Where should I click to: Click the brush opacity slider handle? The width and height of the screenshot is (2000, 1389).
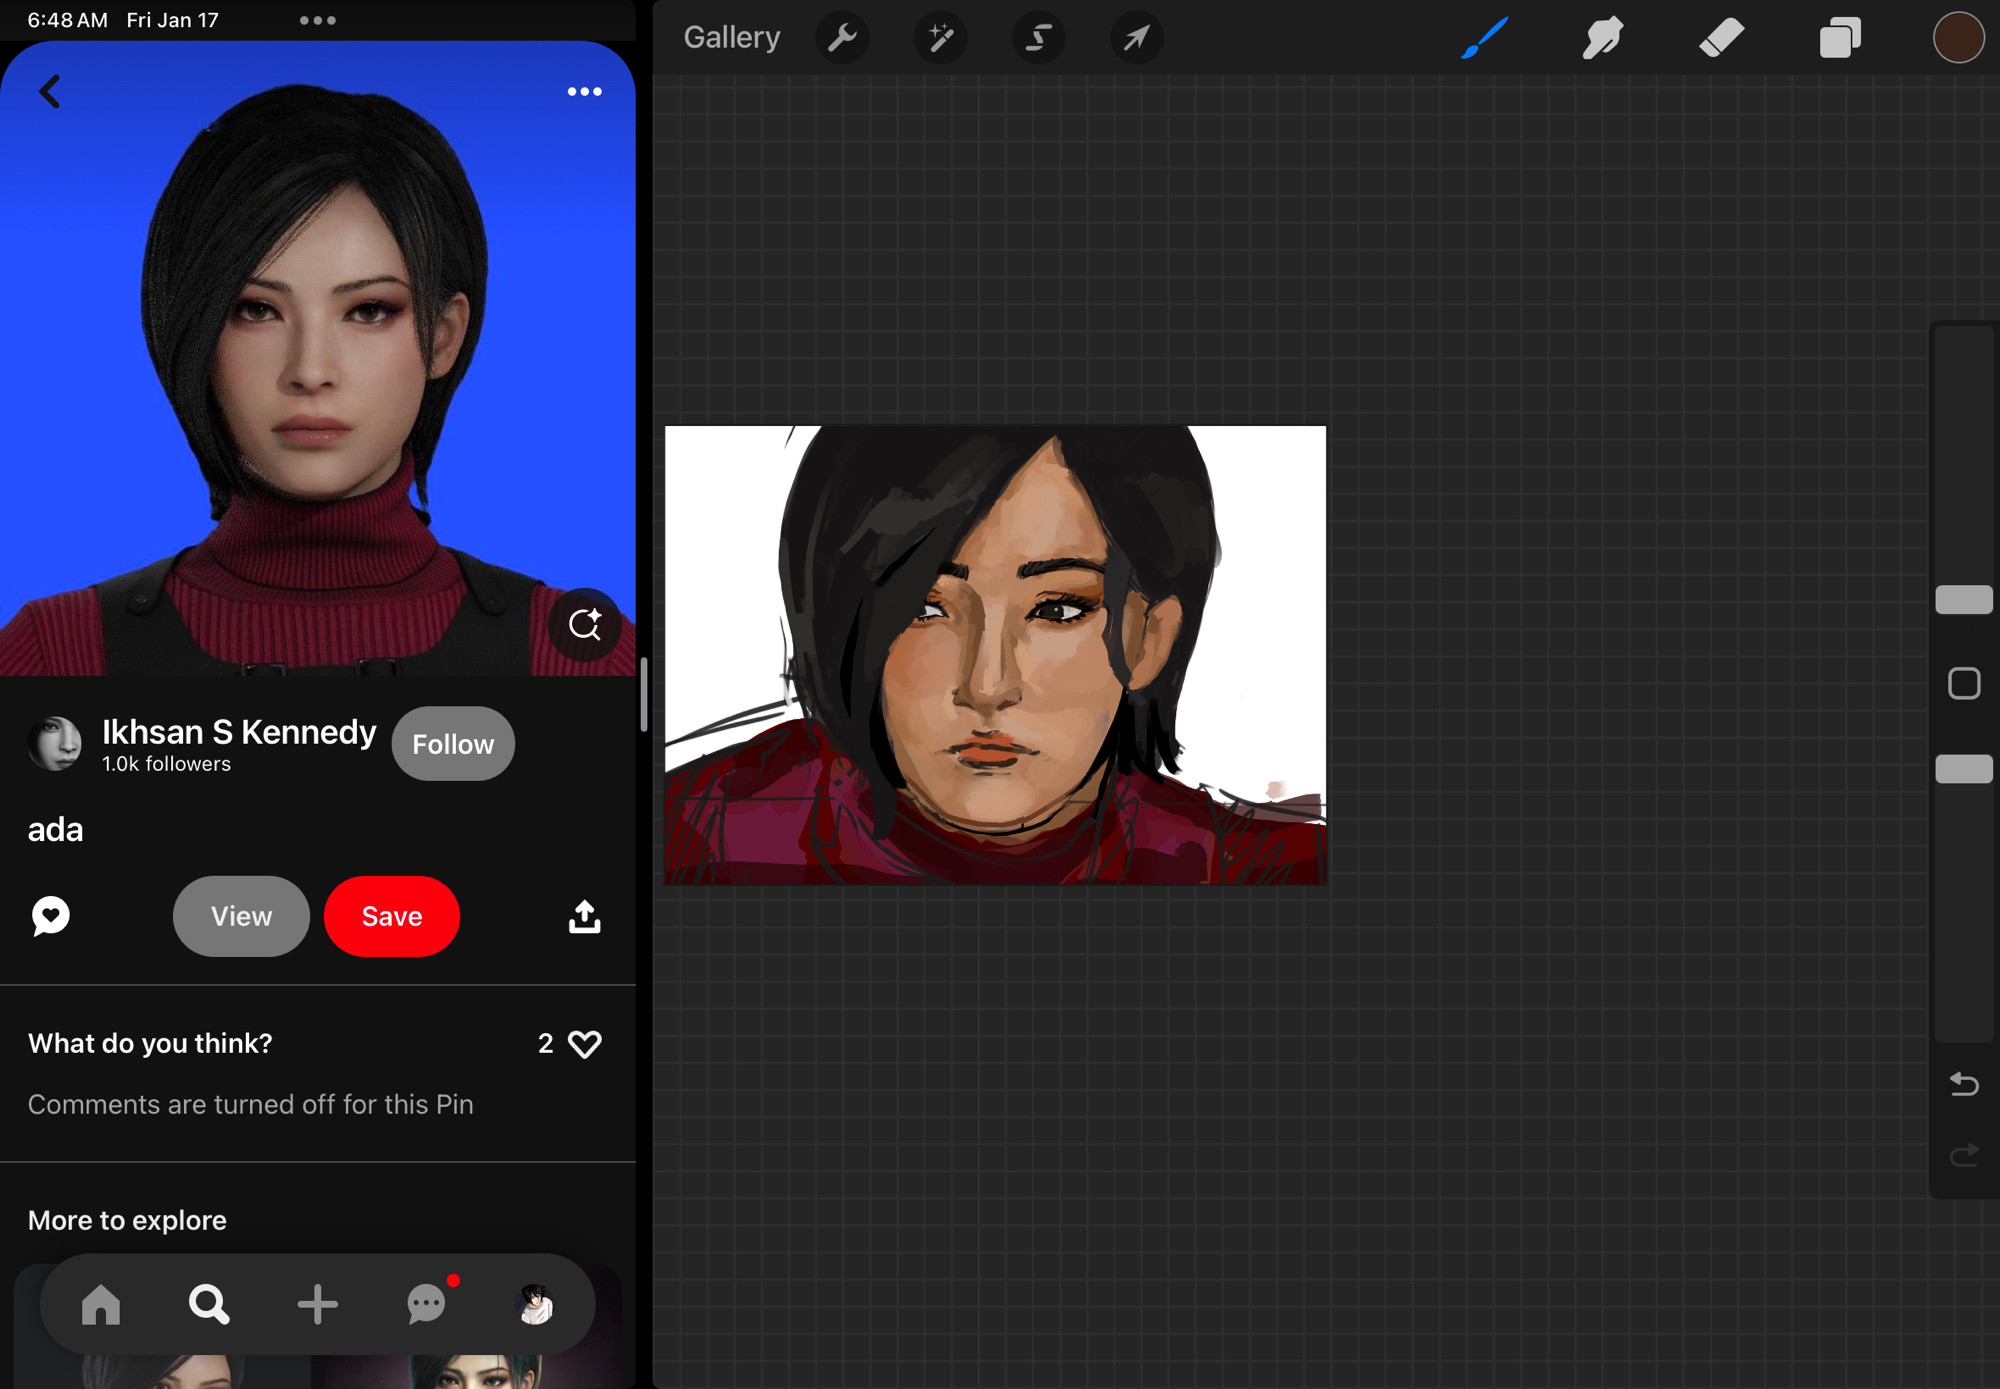click(x=1964, y=768)
